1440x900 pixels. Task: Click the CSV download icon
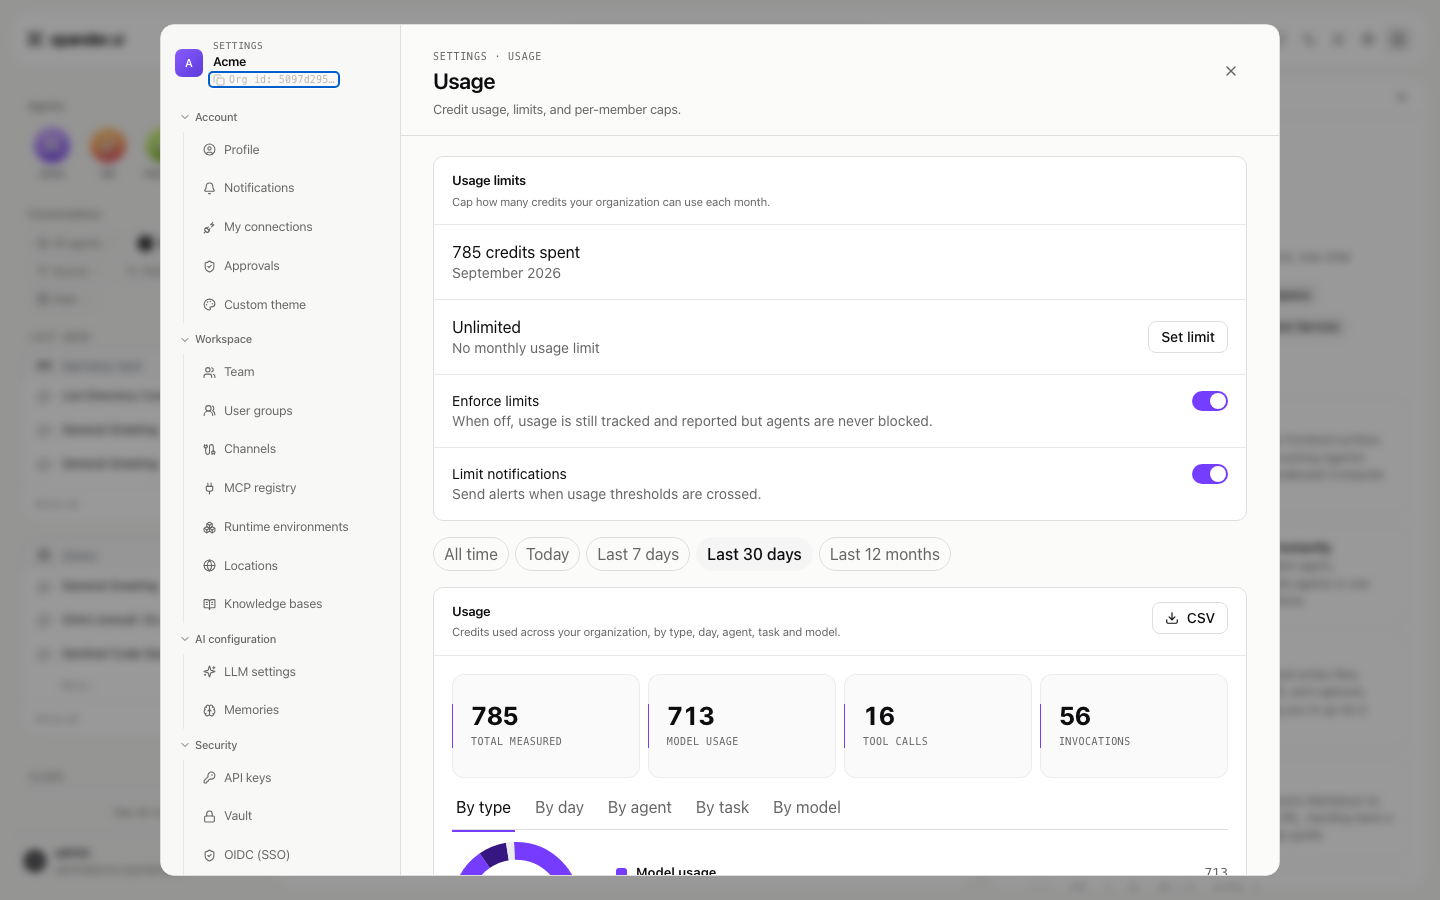tap(1172, 618)
